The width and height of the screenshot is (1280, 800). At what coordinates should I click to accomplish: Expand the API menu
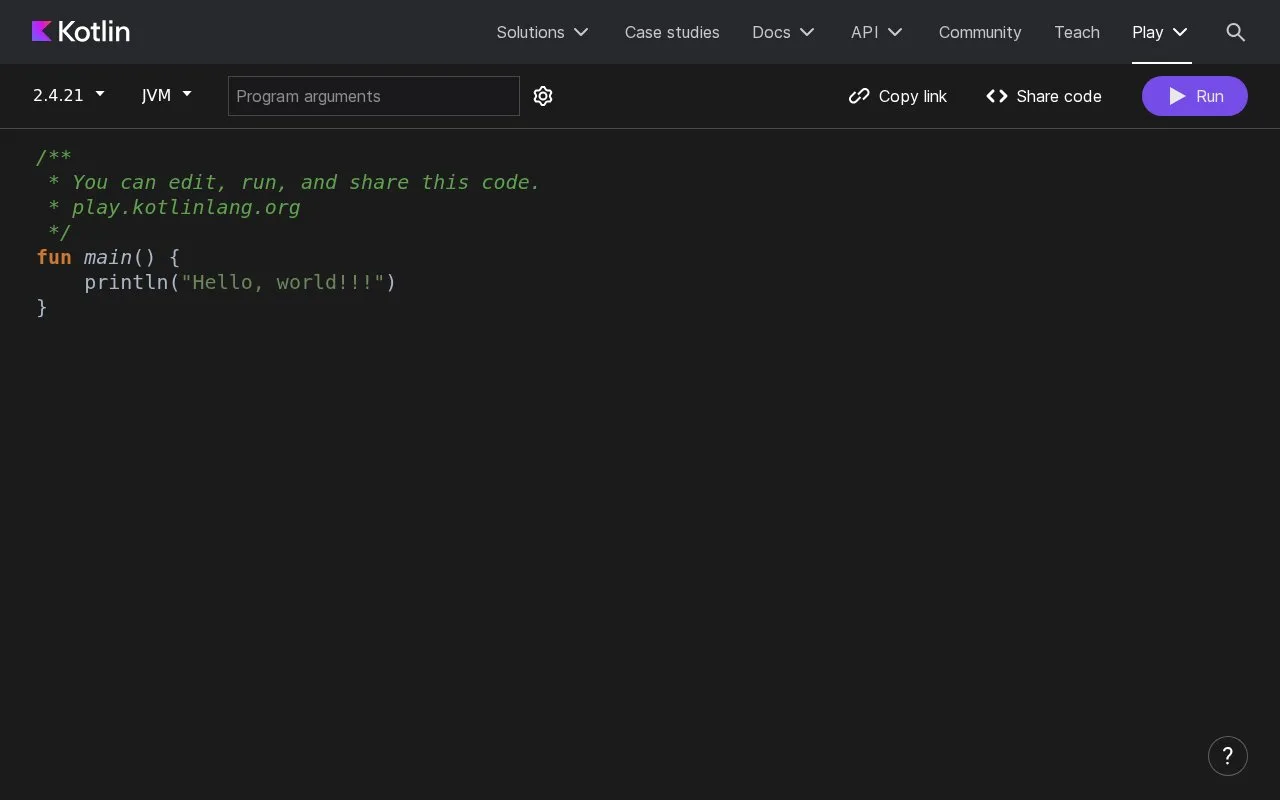coord(877,32)
